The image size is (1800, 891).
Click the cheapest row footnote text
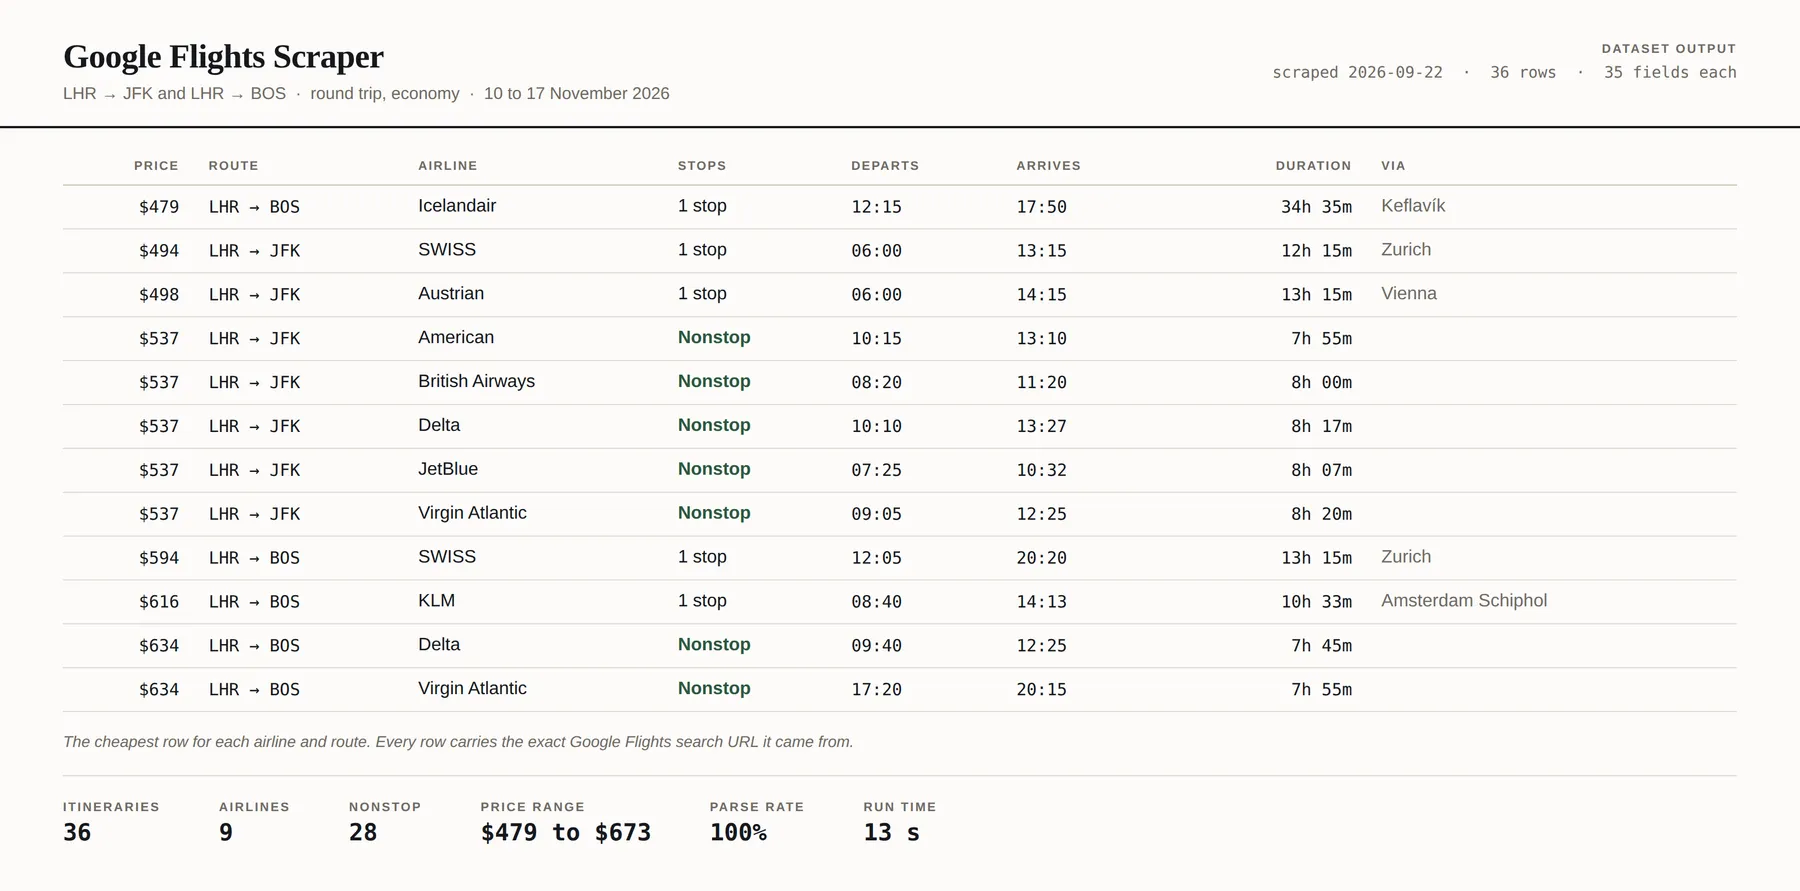[x=458, y=742]
